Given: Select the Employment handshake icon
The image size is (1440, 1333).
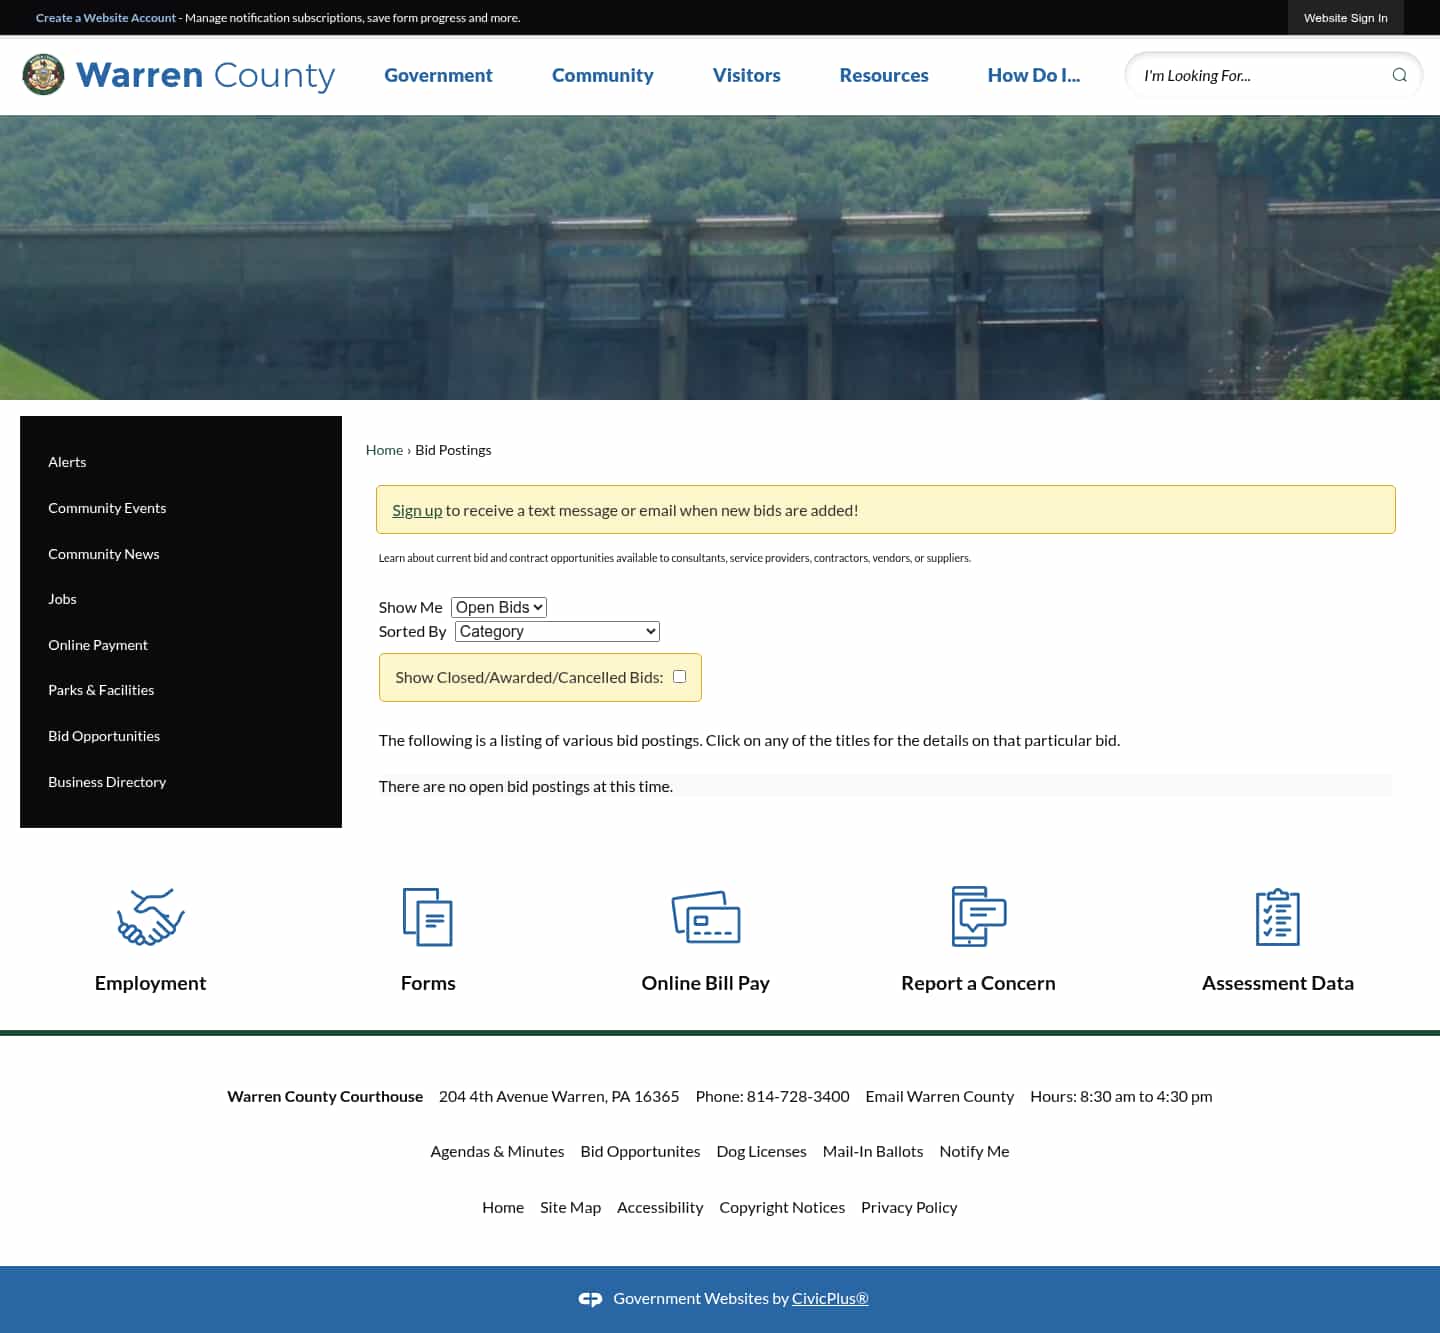Looking at the screenshot, I should click(150, 916).
